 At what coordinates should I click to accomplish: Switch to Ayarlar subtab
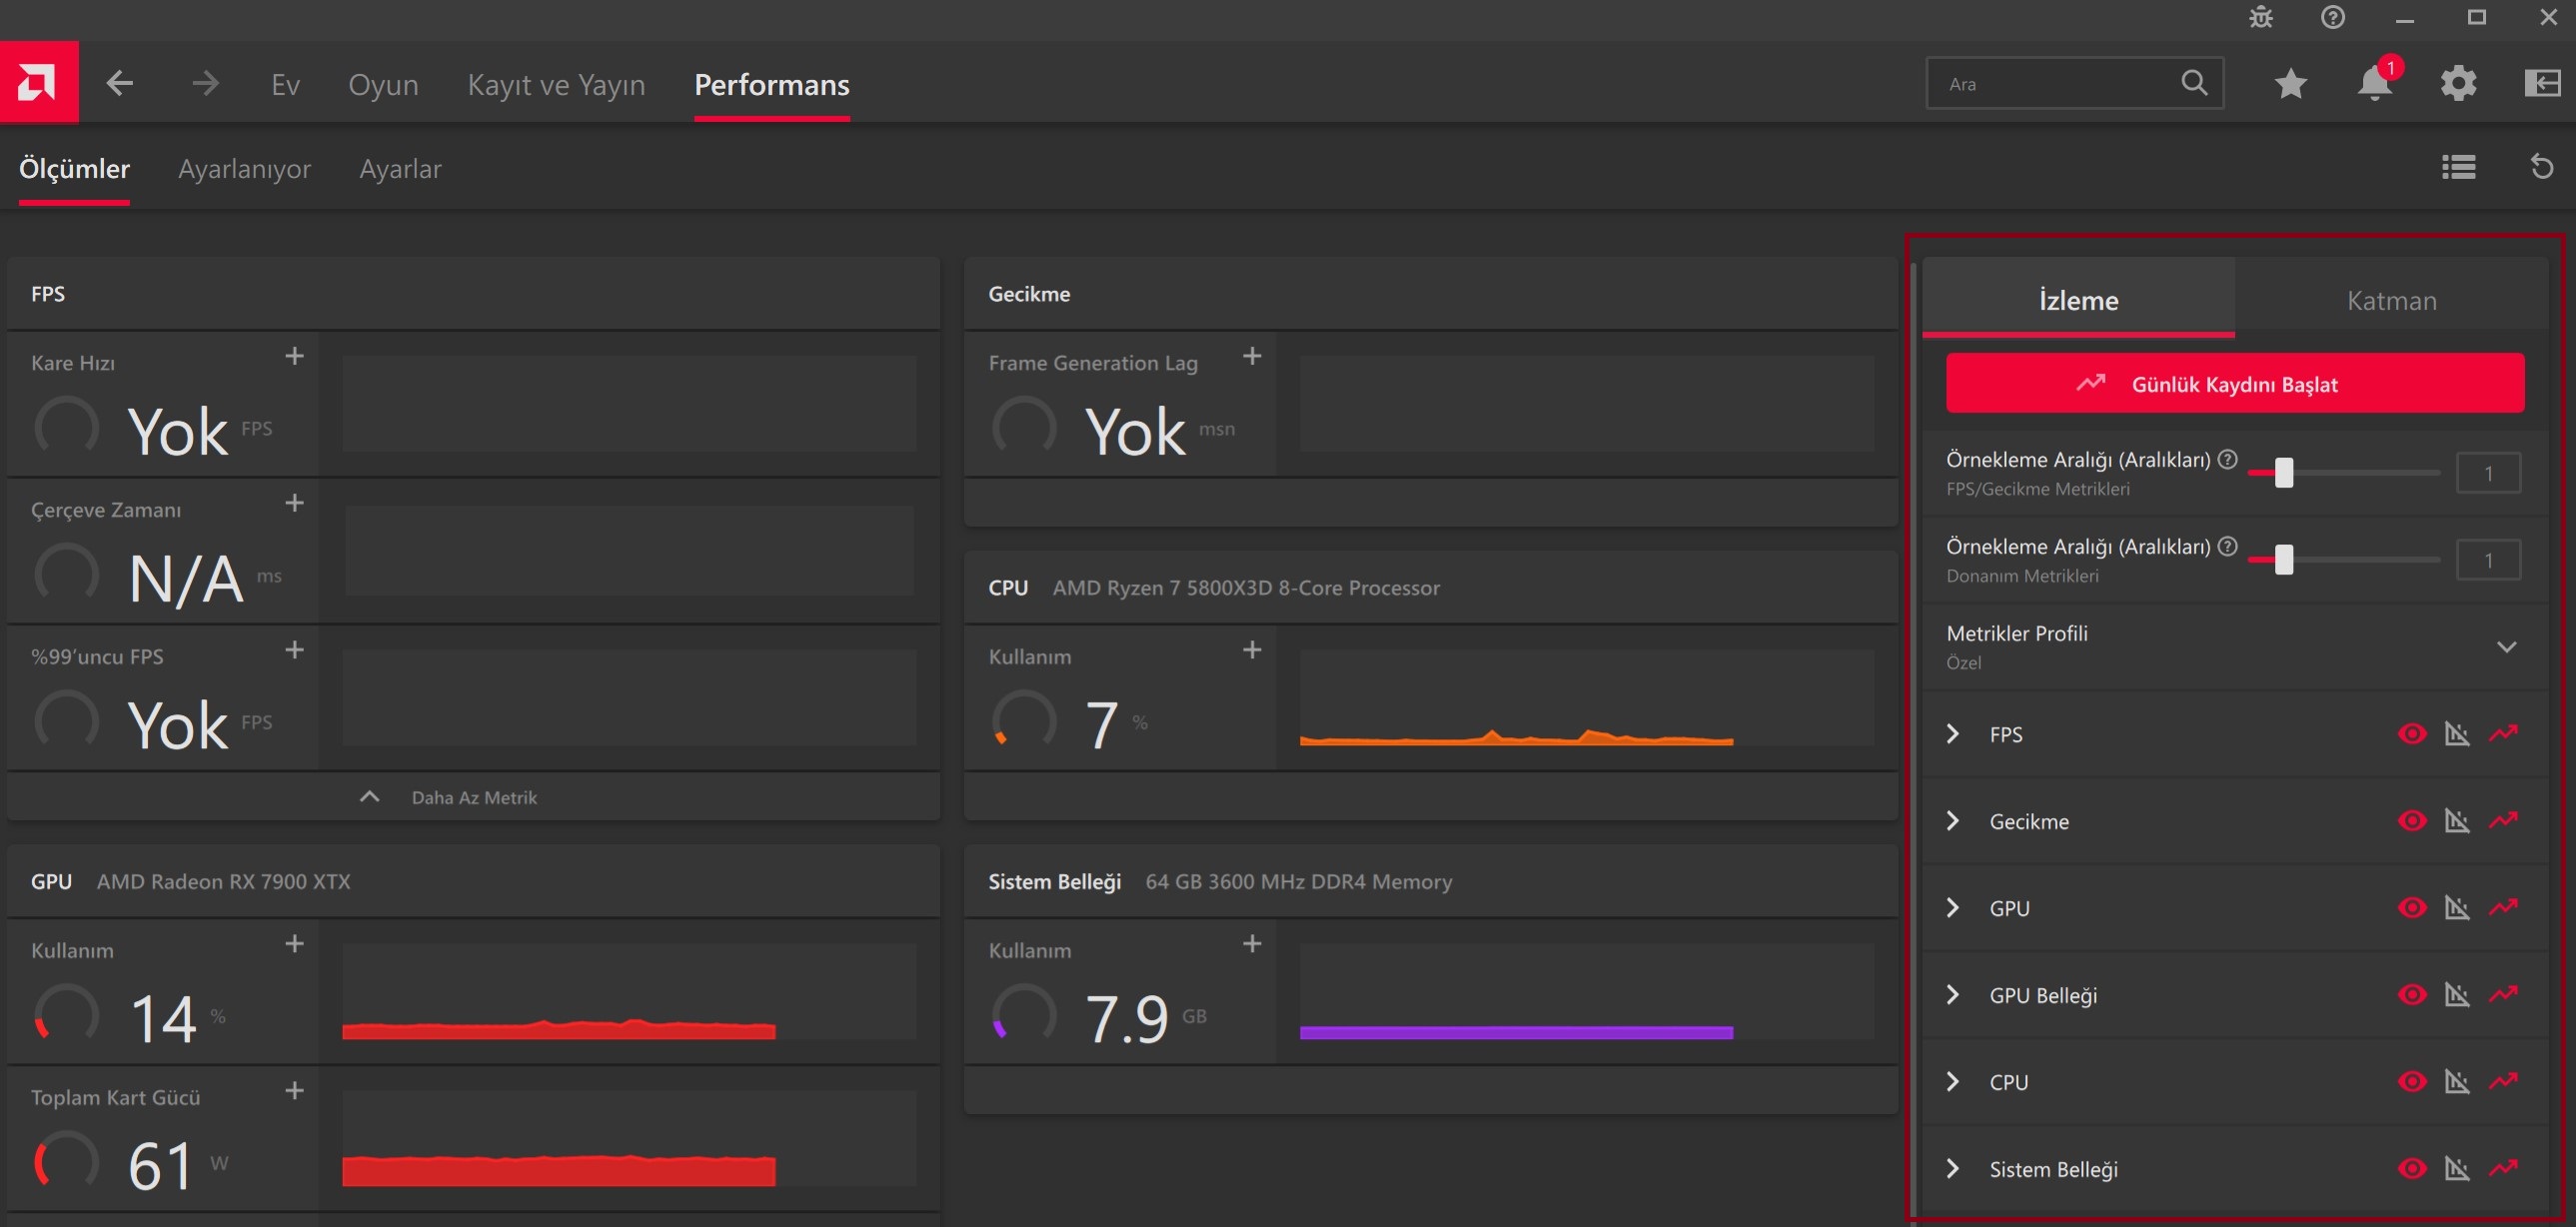400,169
